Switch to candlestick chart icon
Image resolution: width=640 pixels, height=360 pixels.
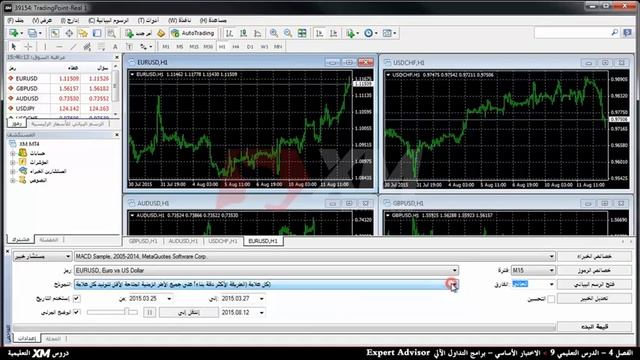[244, 33]
